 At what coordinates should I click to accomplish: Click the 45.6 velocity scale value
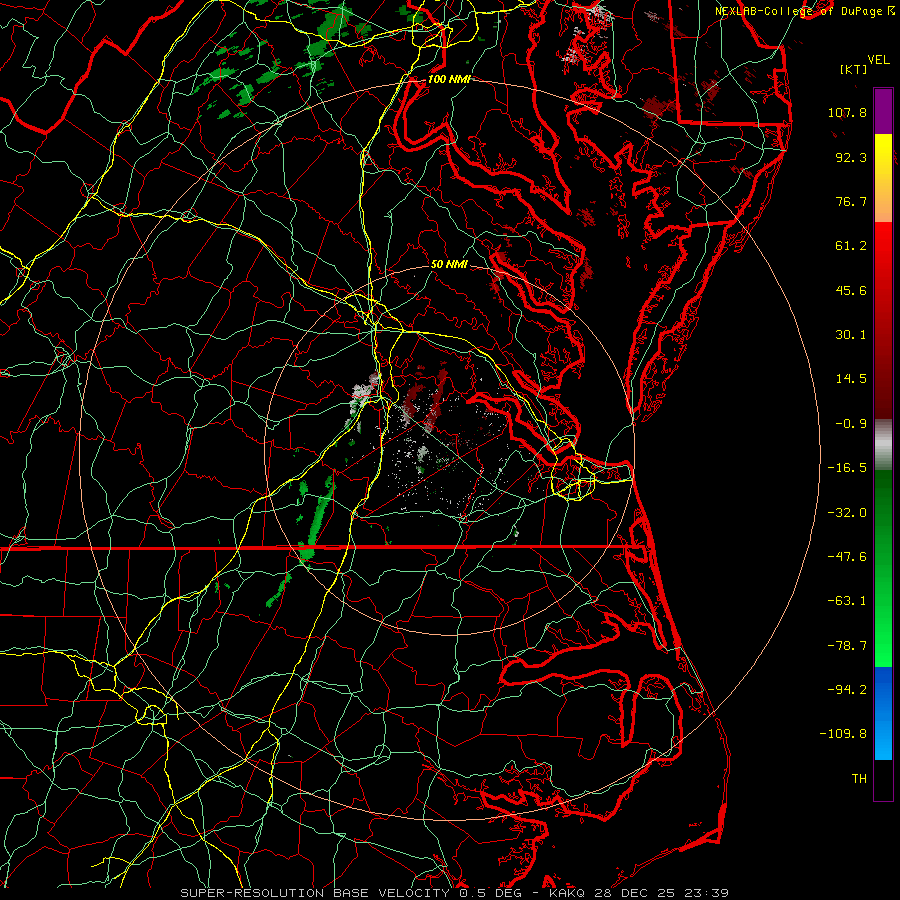(851, 290)
